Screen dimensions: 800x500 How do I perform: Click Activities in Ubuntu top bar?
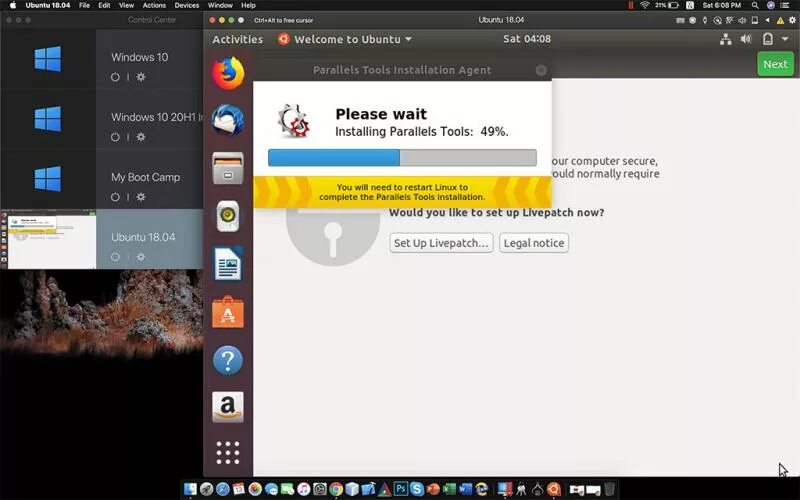click(x=237, y=39)
